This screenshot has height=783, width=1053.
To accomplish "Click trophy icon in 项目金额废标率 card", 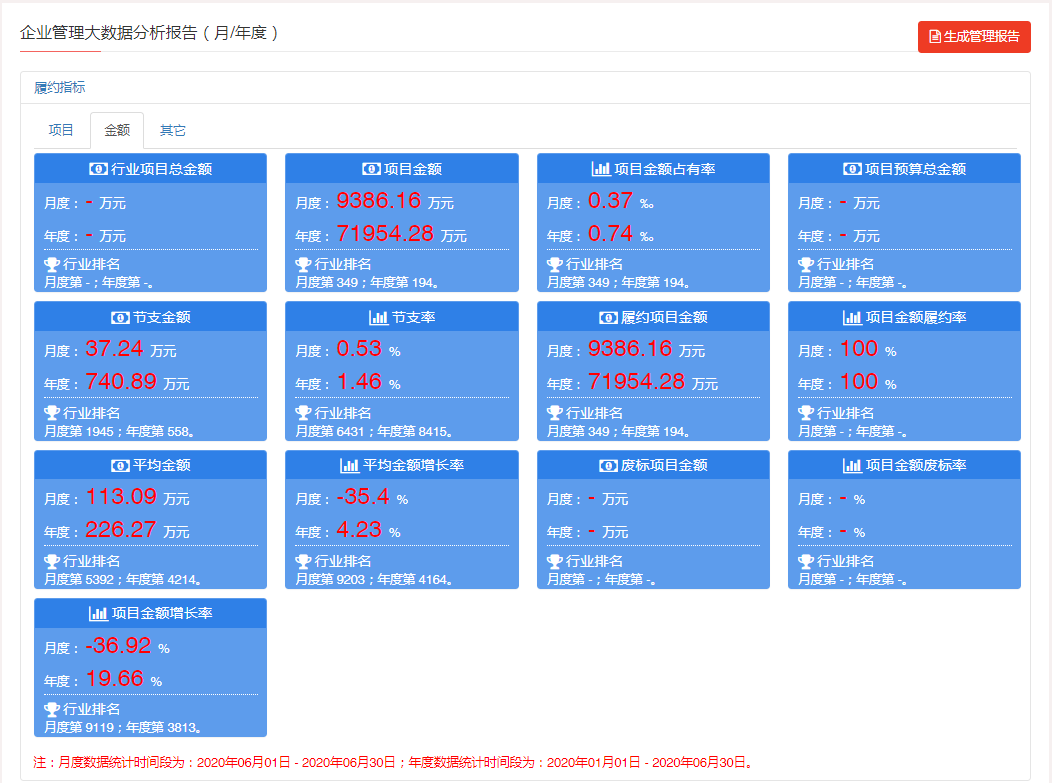I will coord(806,561).
